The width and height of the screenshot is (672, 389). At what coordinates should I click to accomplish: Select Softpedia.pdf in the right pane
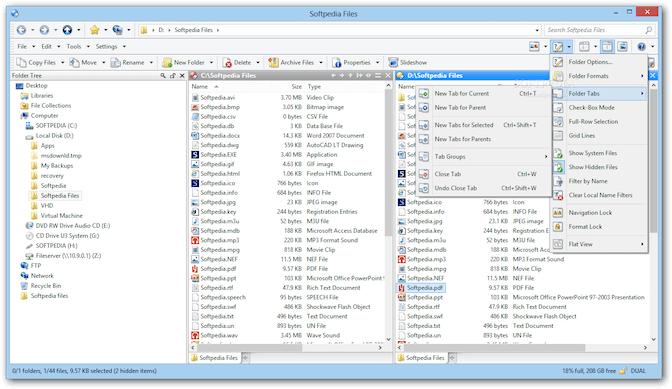[420, 288]
